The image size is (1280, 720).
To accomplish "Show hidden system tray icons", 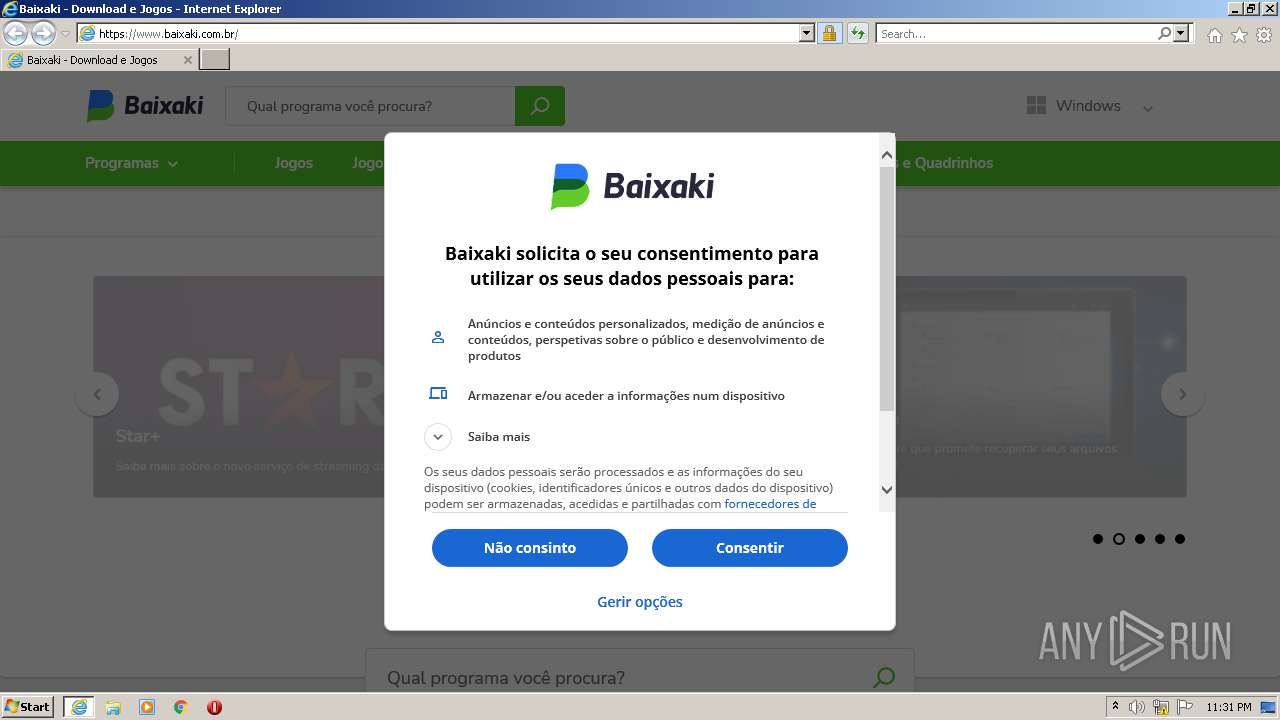I will pyautogui.click(x=1115, y=707).
